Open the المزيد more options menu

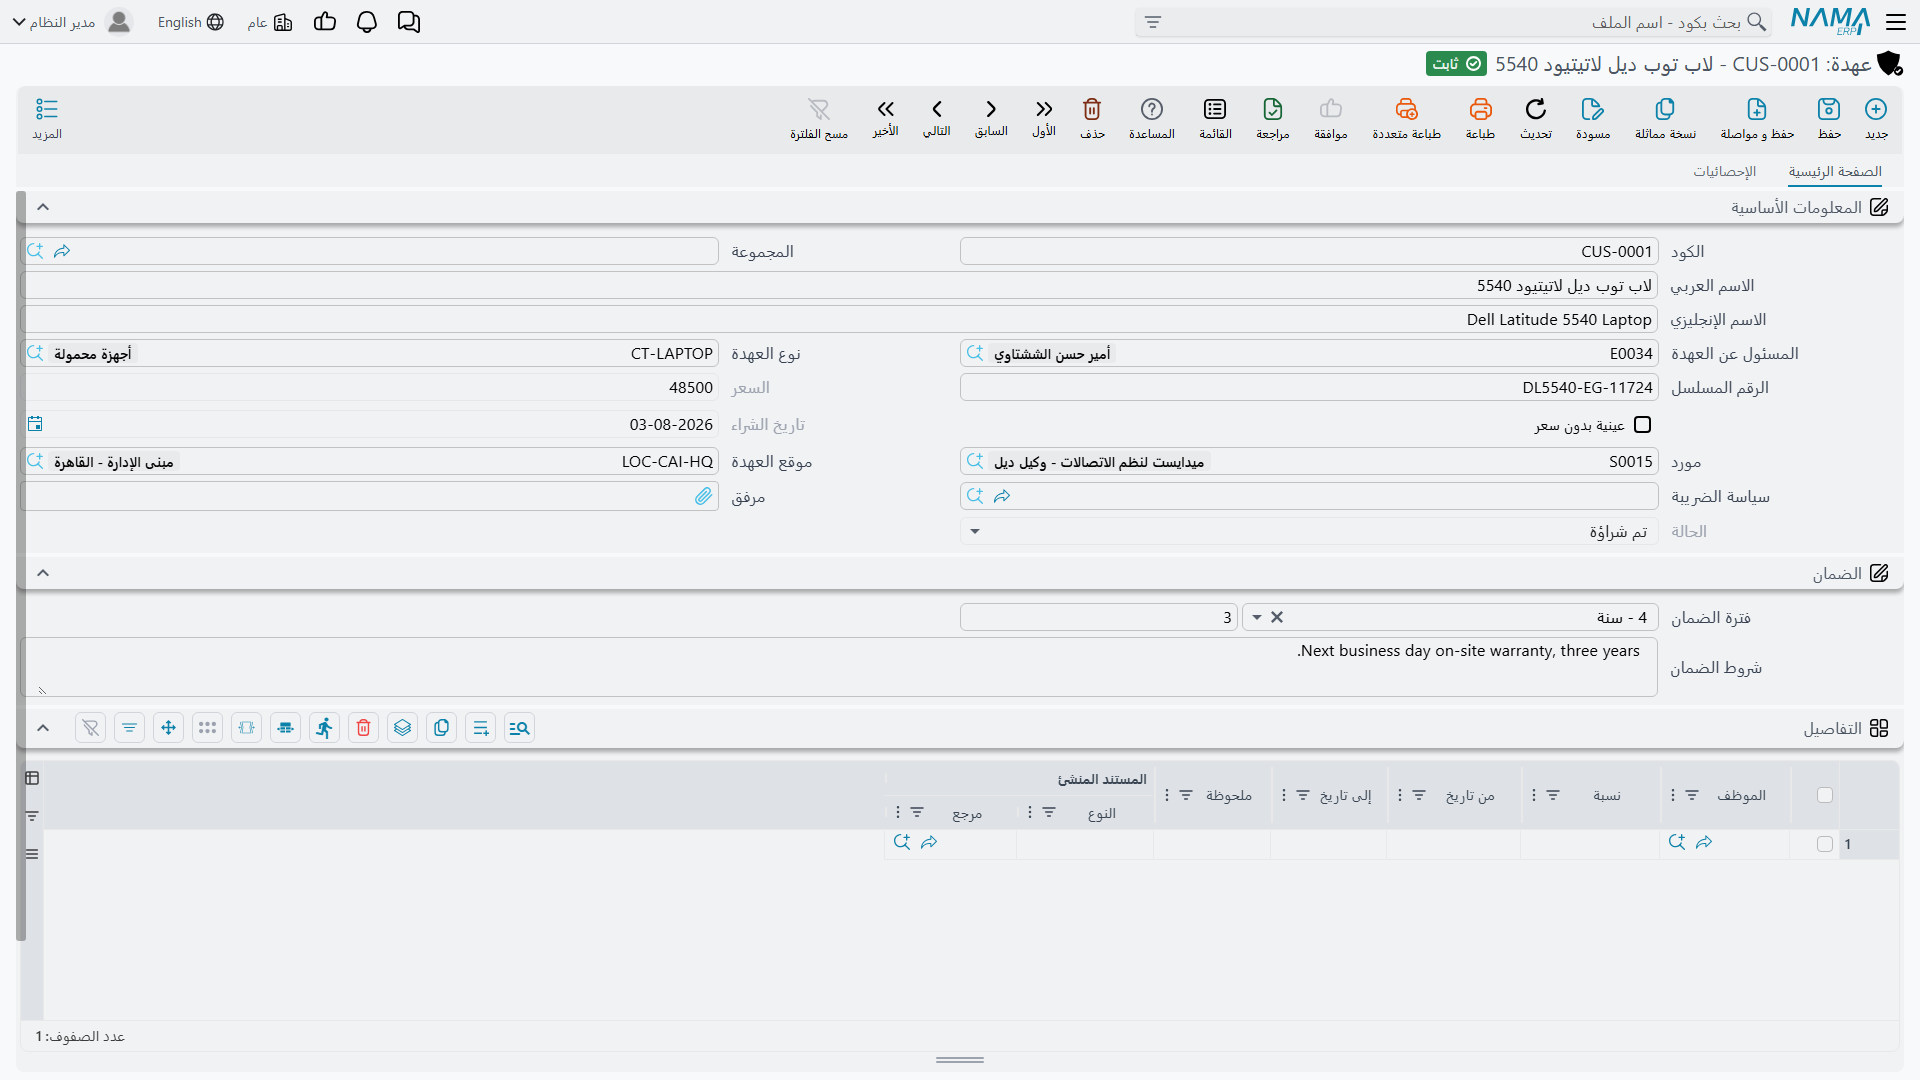[47, 118]
